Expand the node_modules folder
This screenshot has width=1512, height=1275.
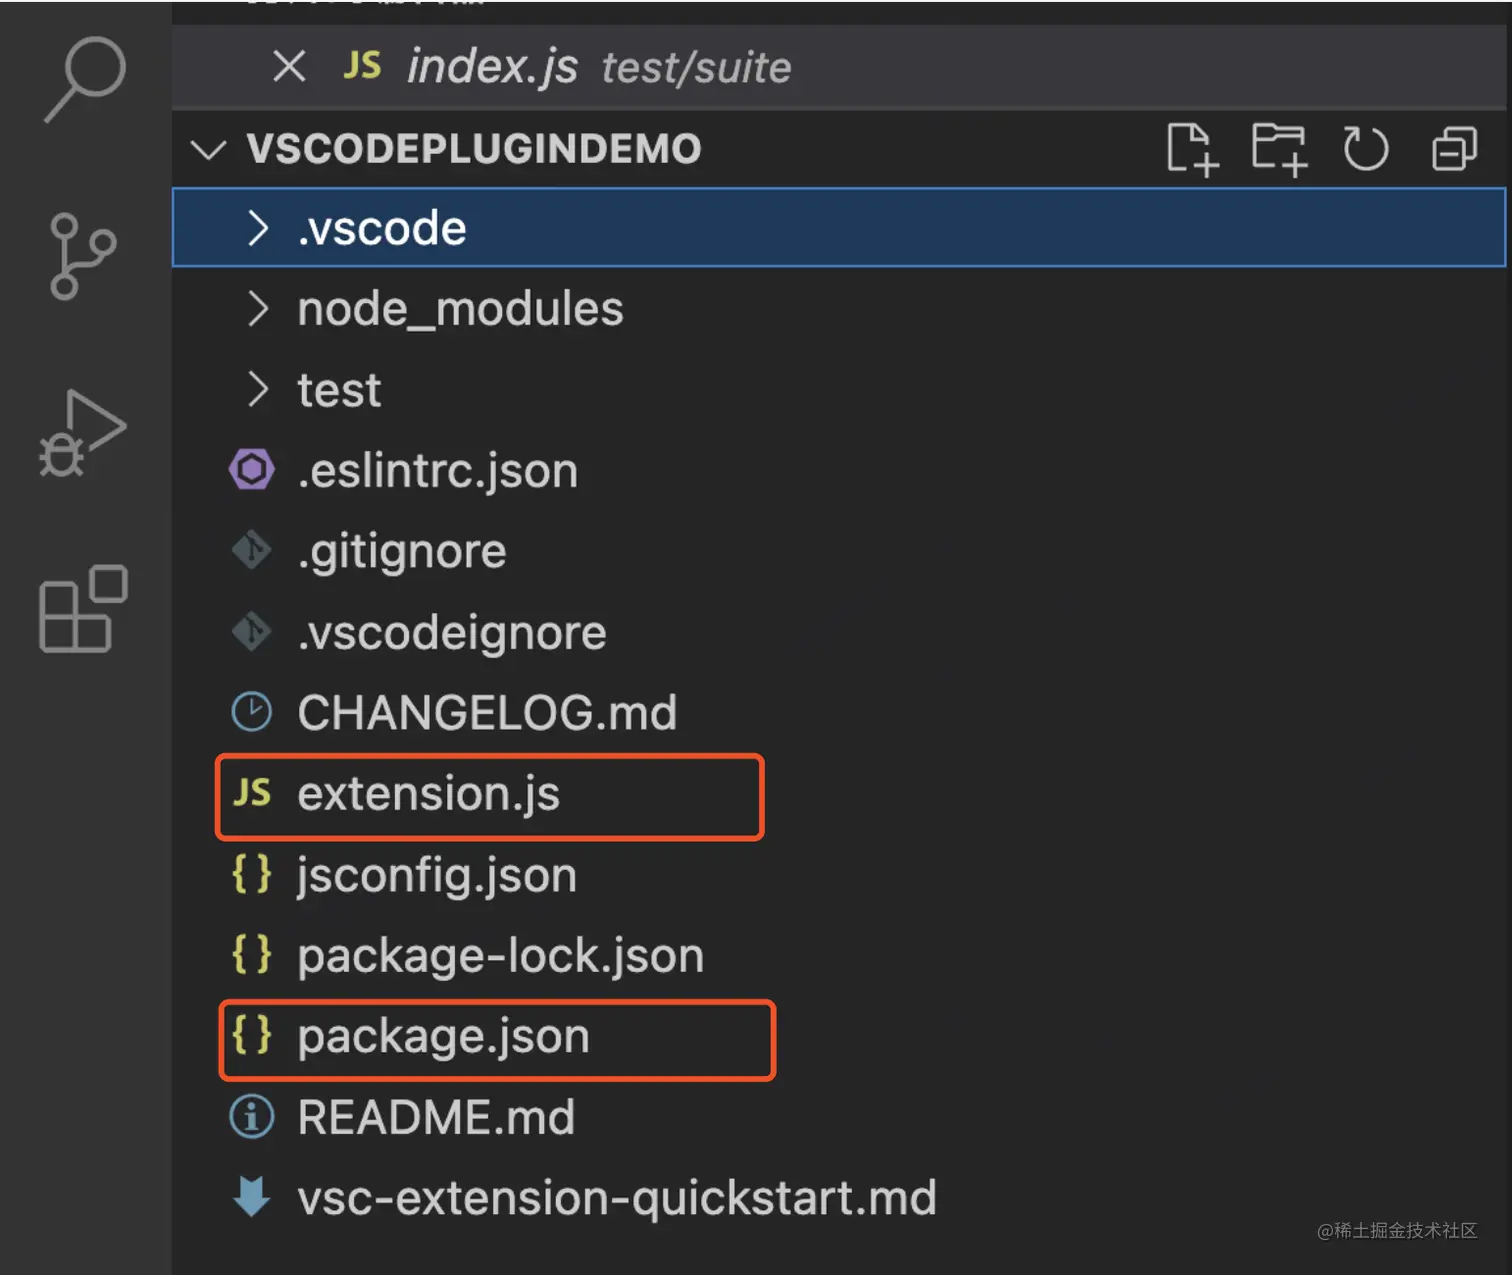coord(459,309)
